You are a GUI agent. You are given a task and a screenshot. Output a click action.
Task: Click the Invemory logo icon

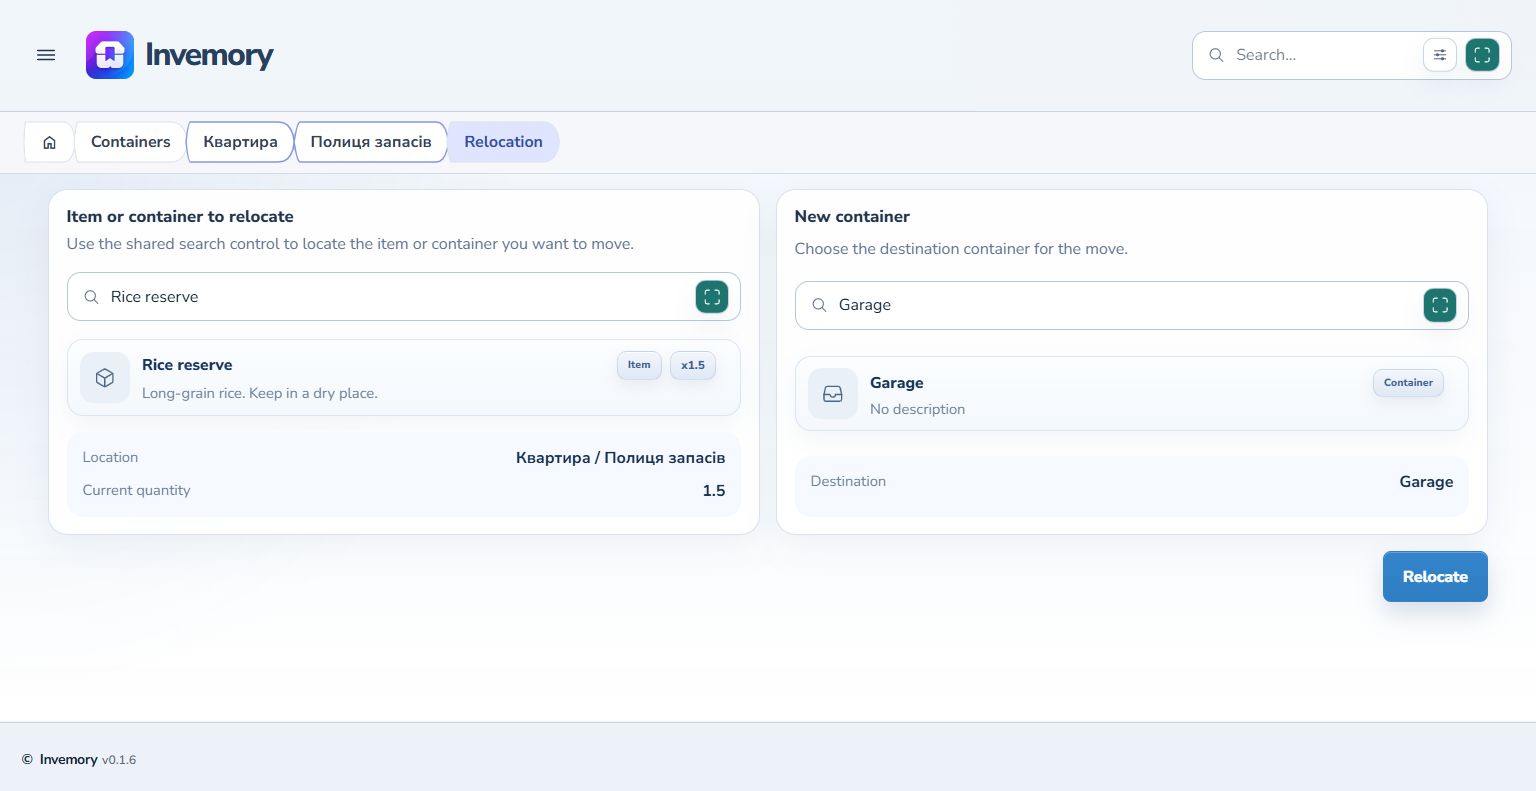pyautogui.click(x=110, y=55)
